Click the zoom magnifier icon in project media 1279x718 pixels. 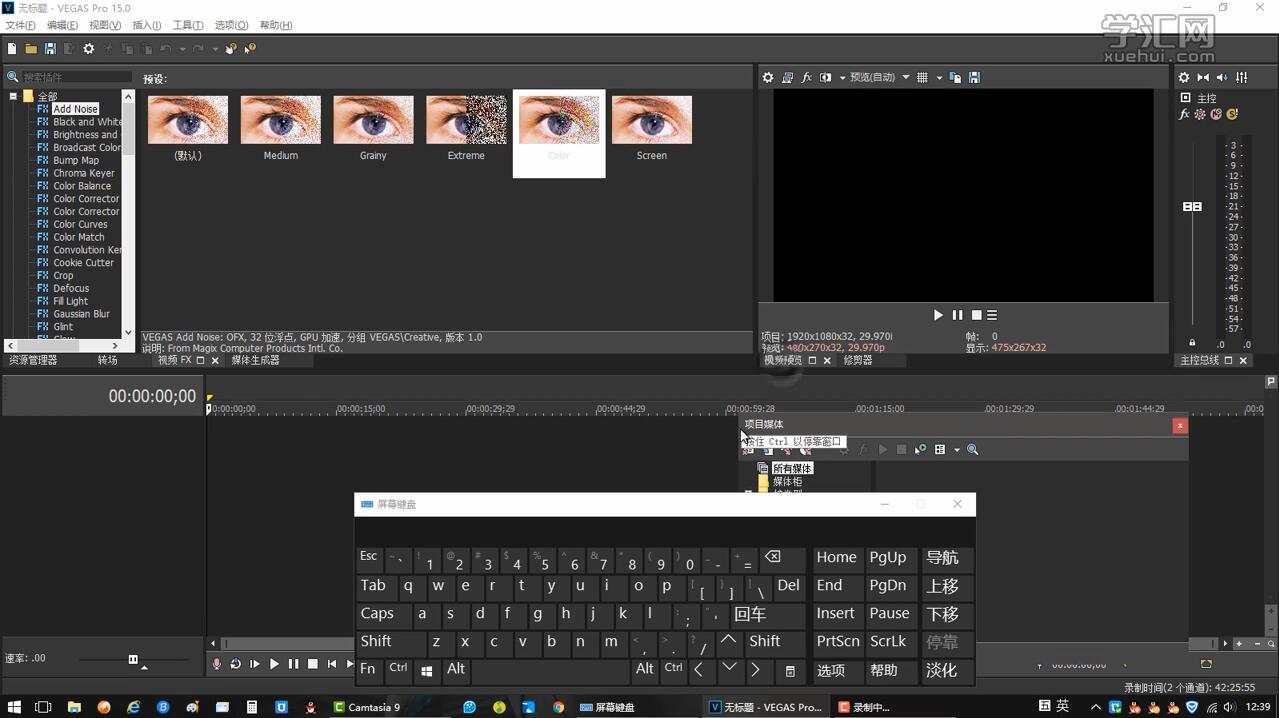(x=972, y=450)
